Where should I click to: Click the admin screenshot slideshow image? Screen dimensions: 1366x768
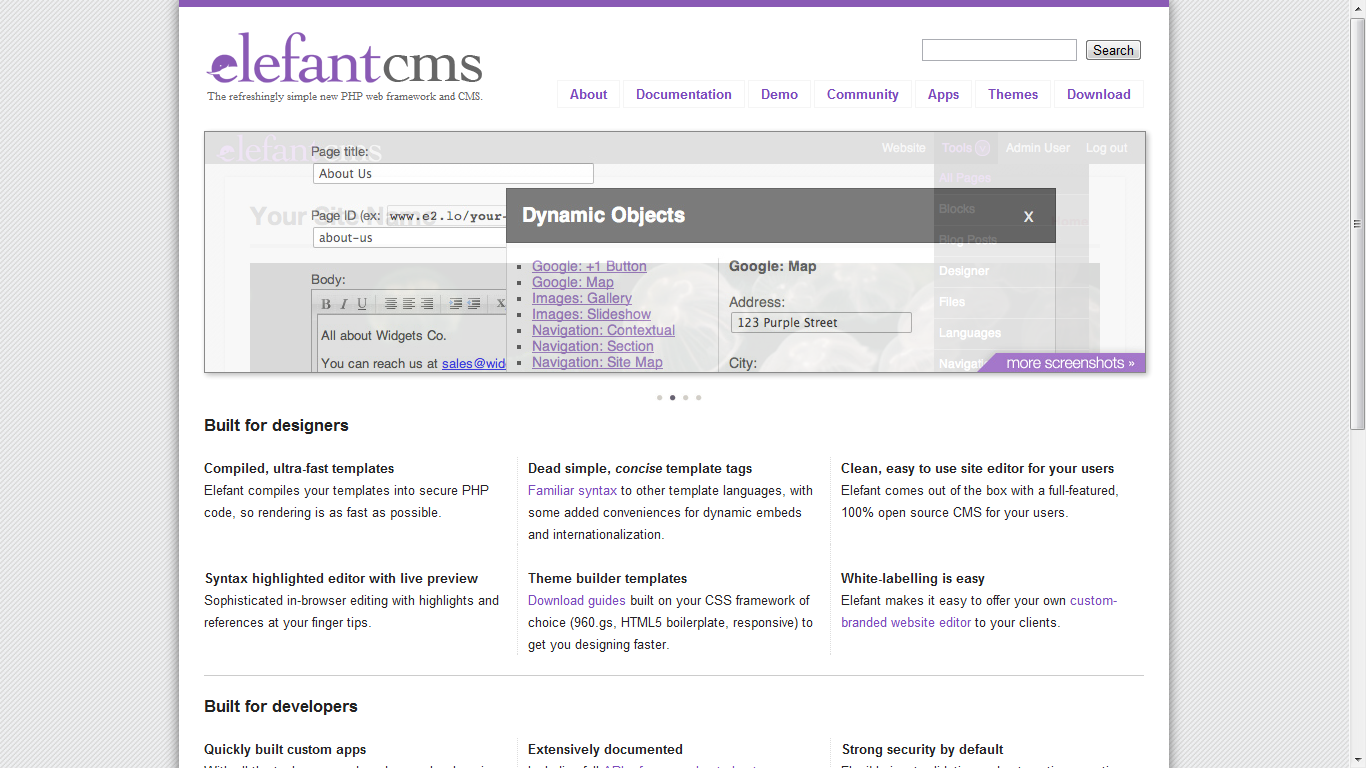675,252
